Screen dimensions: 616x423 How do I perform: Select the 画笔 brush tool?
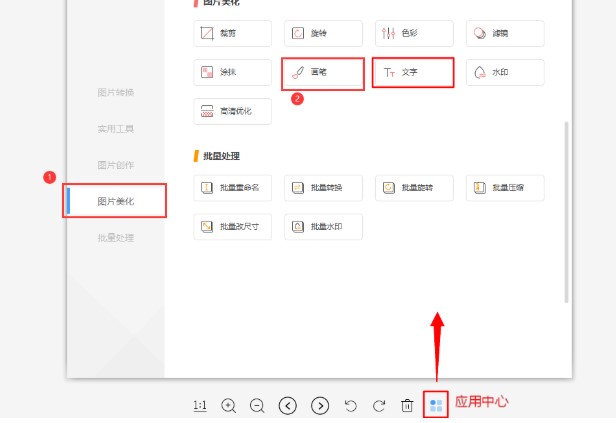click(x=323, y=72)
